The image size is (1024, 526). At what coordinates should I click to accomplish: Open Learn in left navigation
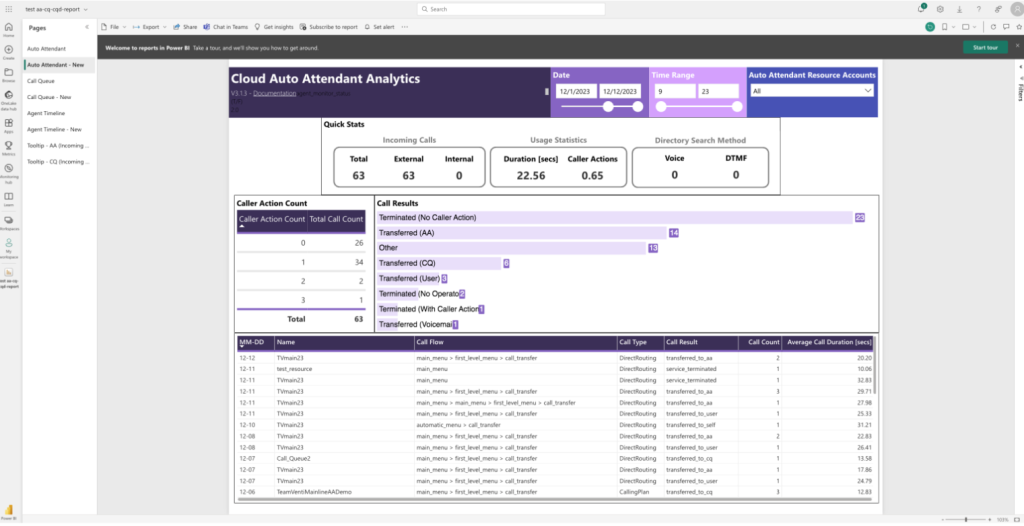coord(8,199)
